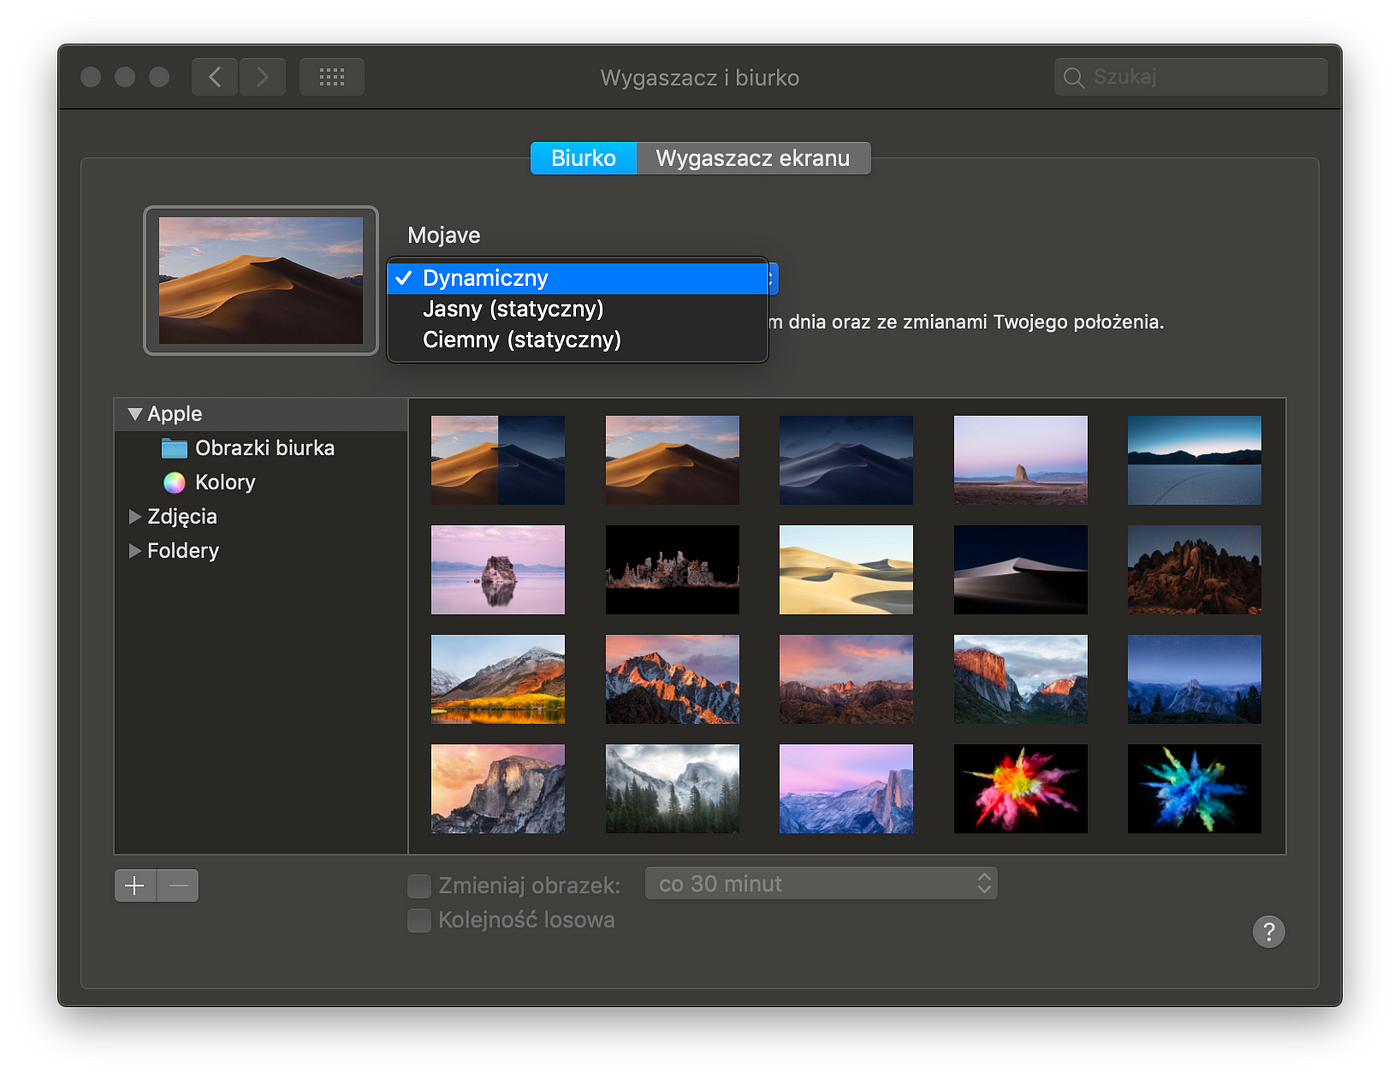
Task: Choose the Dynamiczny option in the menu
Action: coord(577,278)
